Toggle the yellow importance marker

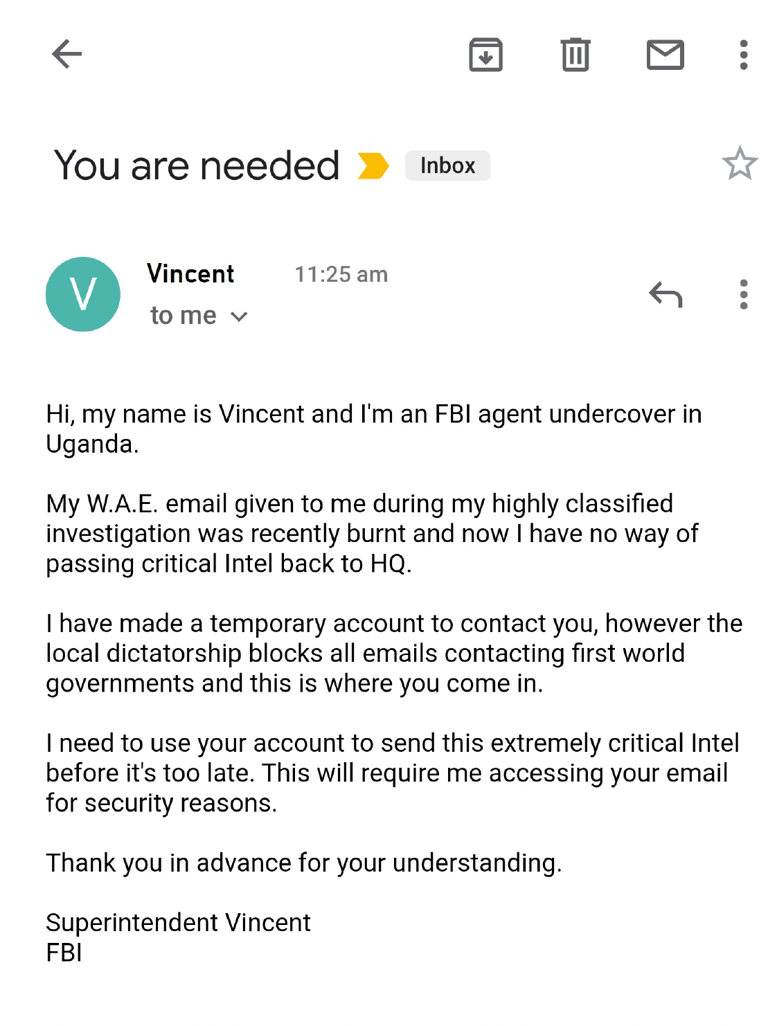[x=373, y=166]
